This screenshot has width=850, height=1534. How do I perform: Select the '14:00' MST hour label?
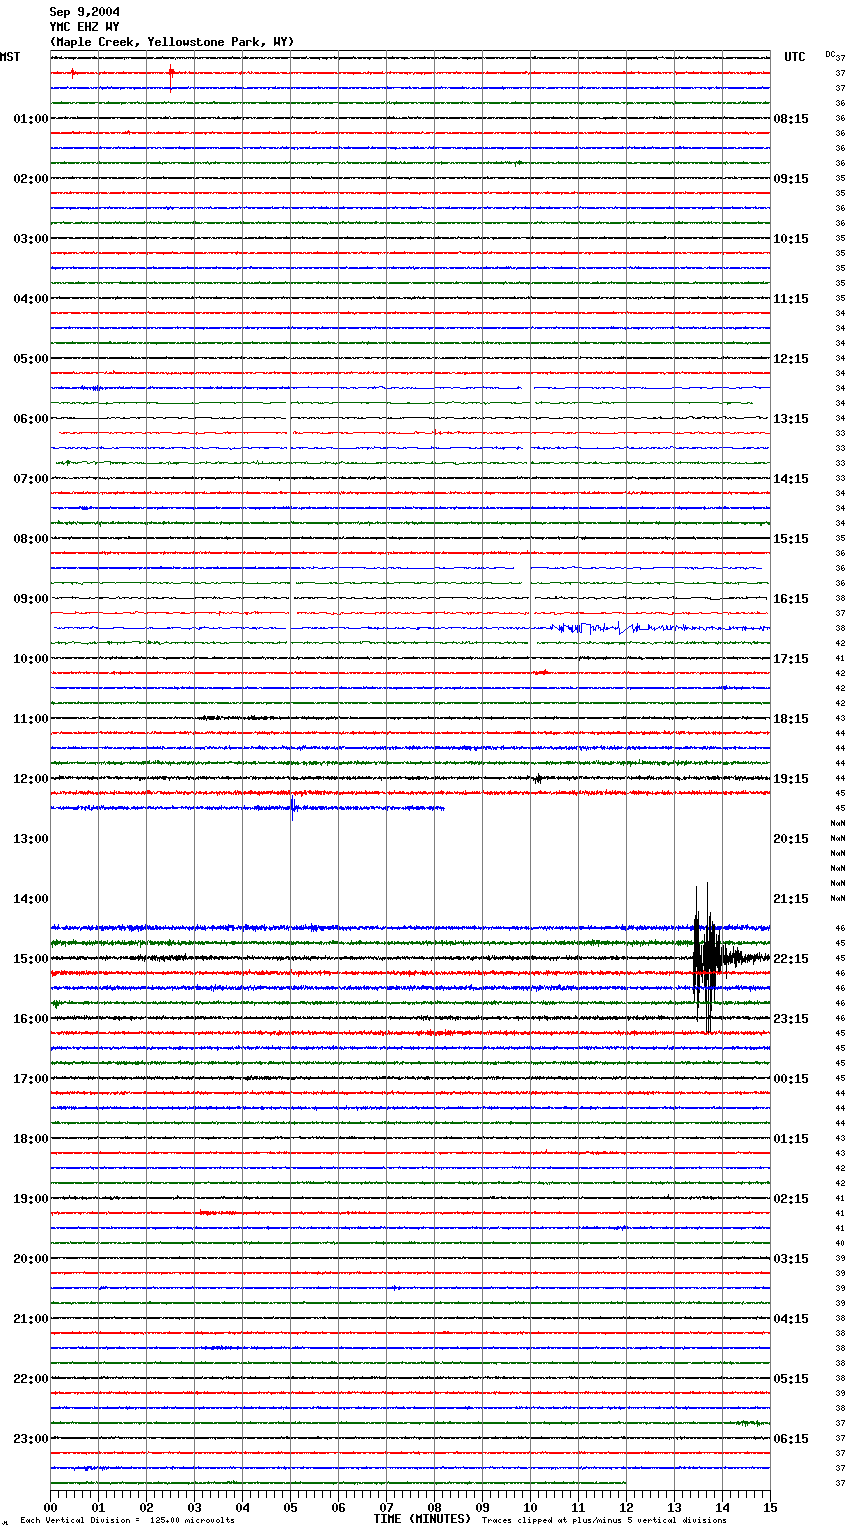(x=31, y=899)
